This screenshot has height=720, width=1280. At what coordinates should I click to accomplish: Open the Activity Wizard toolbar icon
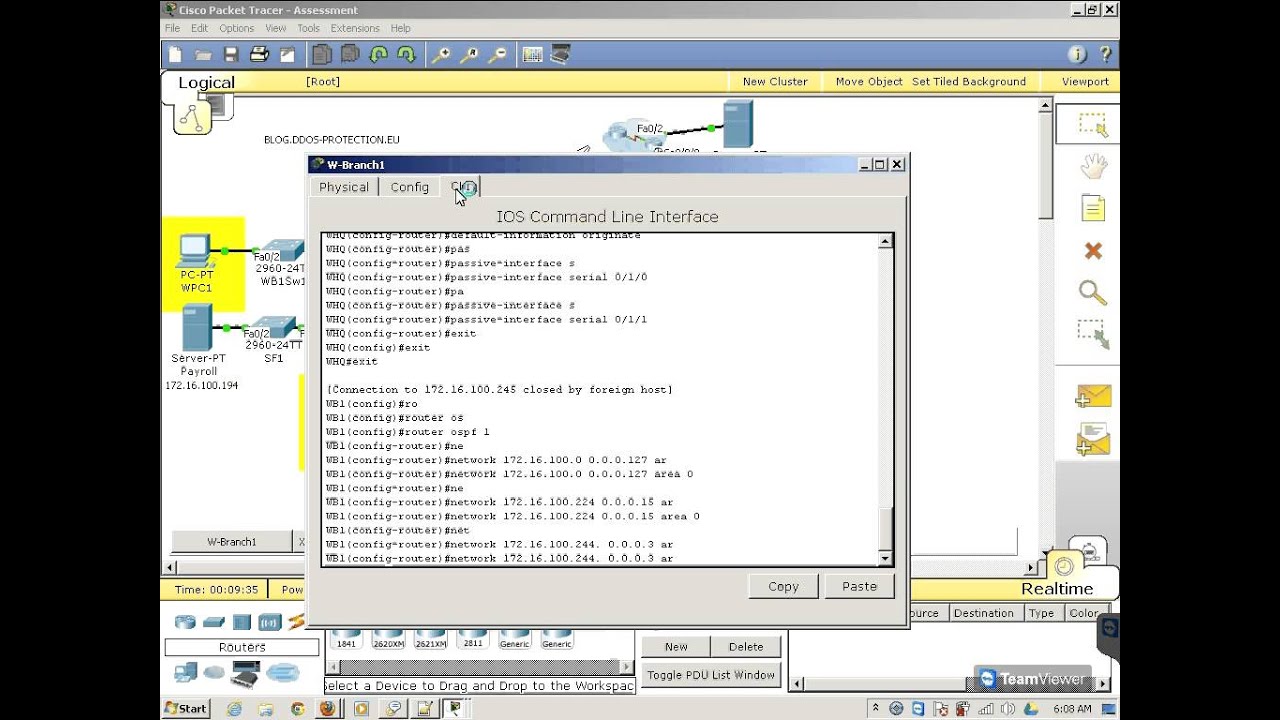tap(287, 55)
